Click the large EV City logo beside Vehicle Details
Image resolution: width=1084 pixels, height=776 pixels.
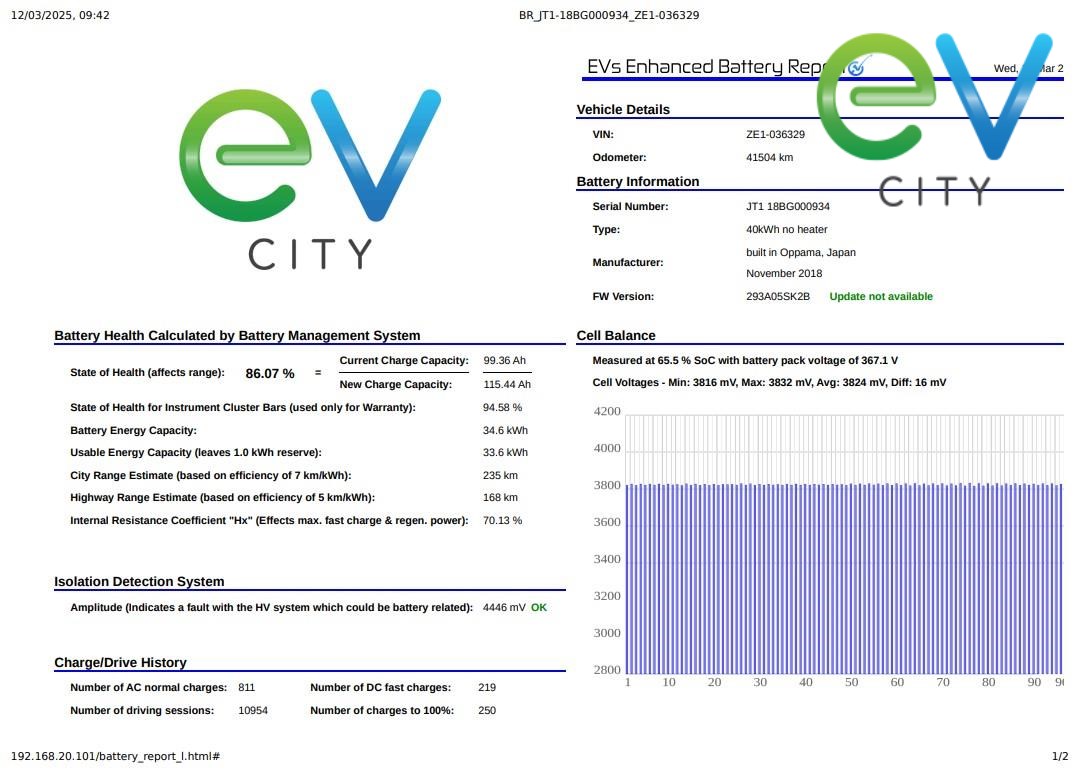click(x=935, y=119)
